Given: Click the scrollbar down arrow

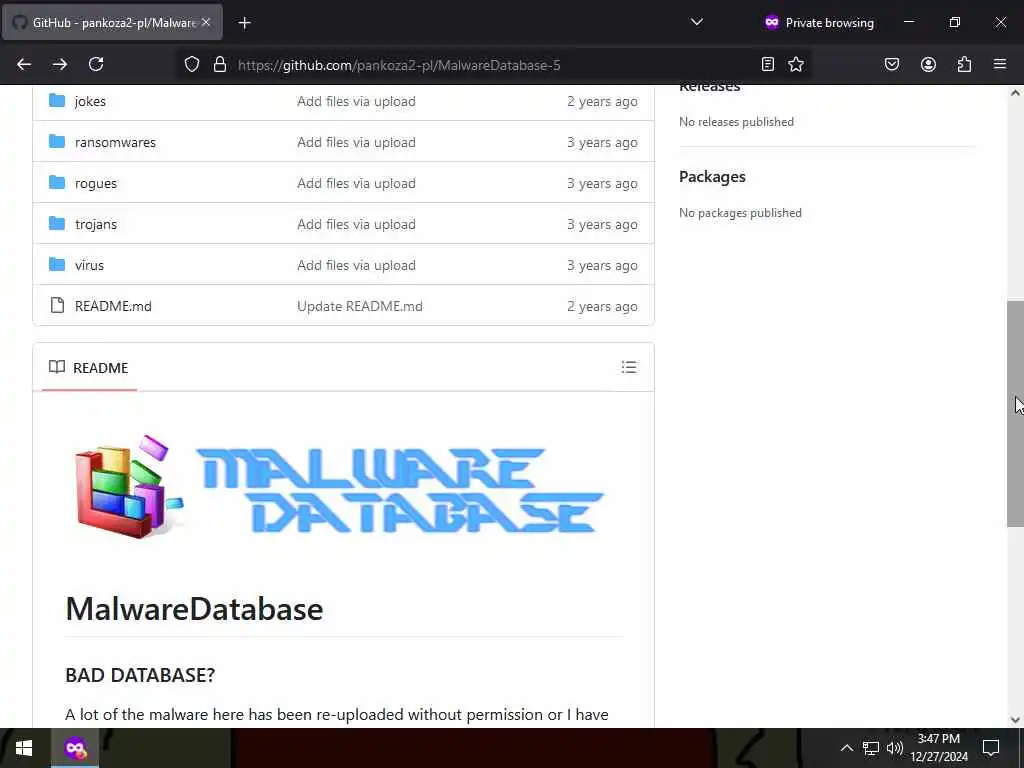Looking at the screenshot, I should (1015, 720).
